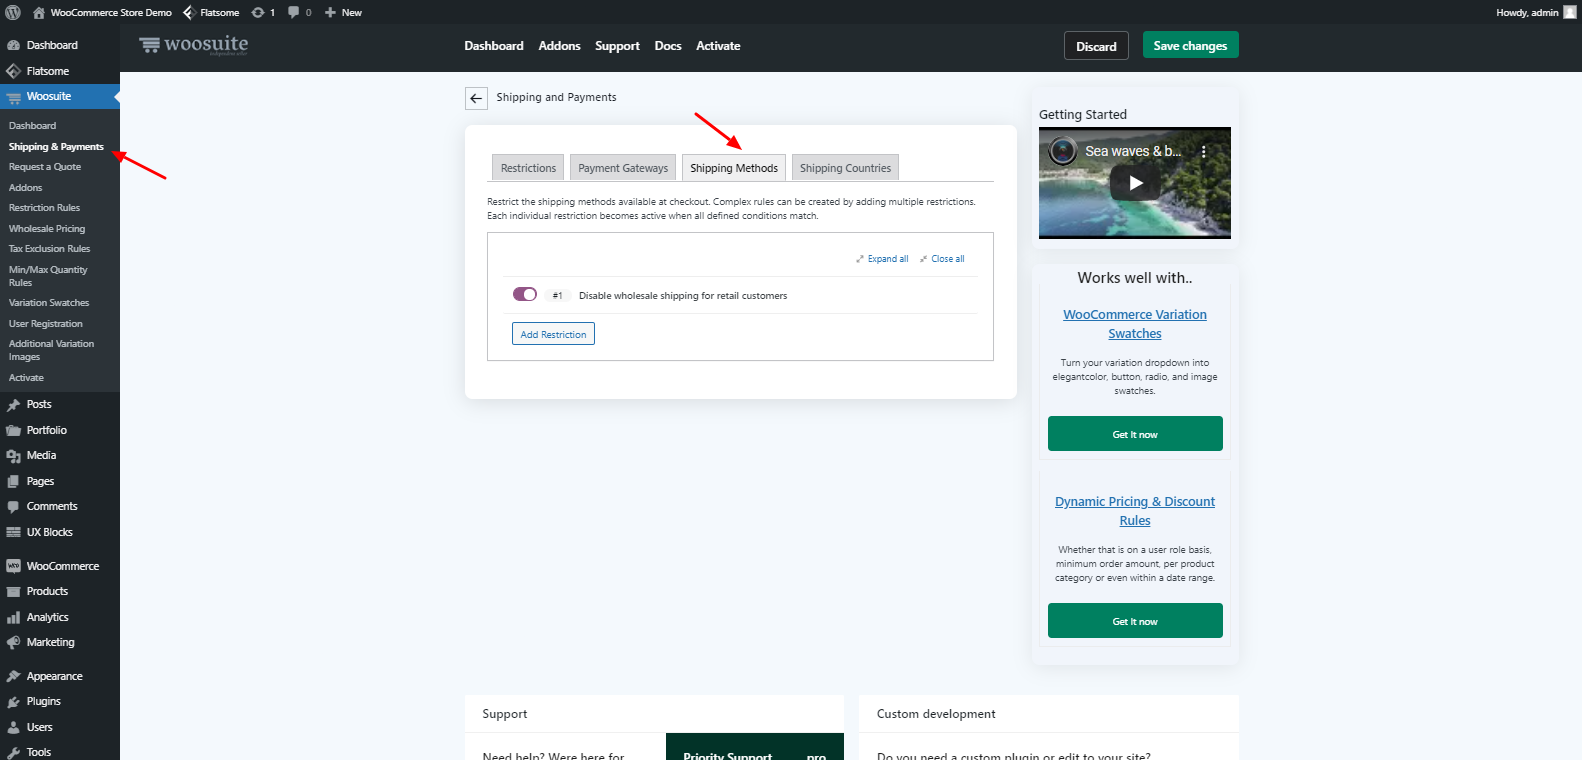Close all restrictions
1582x760 pixels.
942,259
